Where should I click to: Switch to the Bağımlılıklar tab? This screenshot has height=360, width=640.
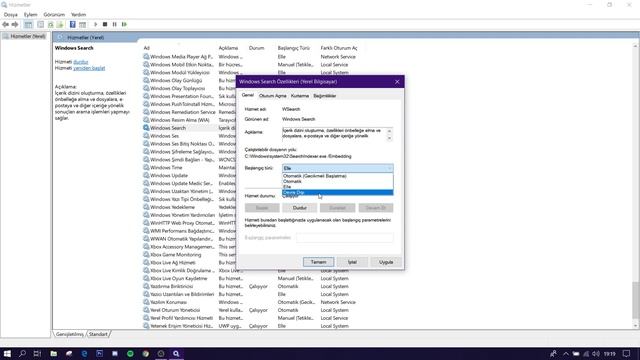point(325,96)
